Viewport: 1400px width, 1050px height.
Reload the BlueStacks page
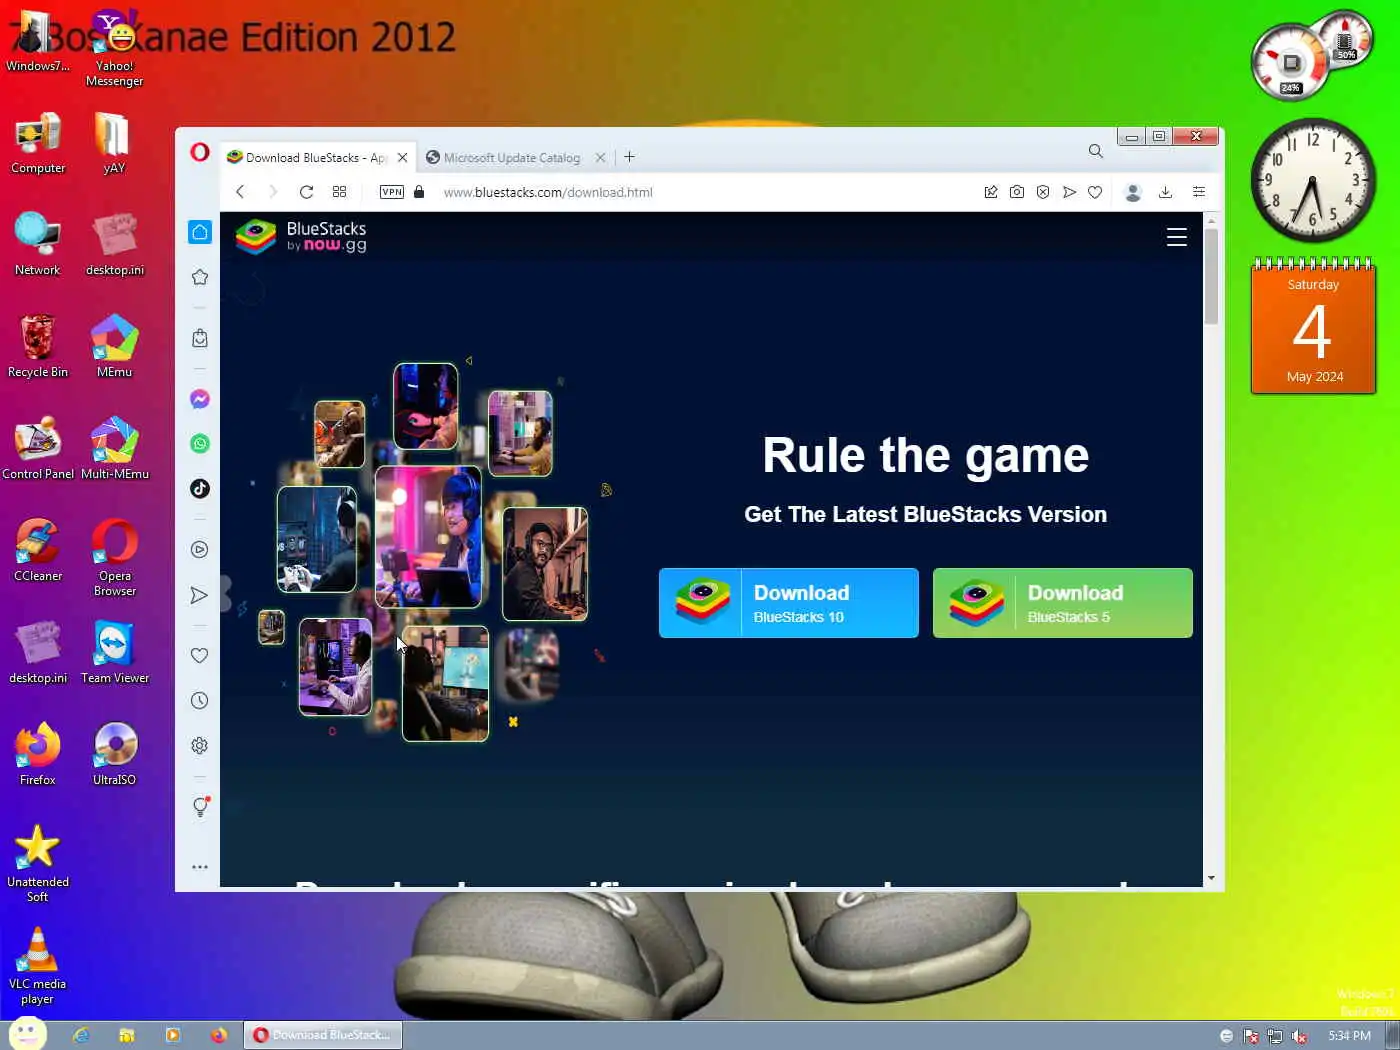pyautogui.click(x=307, y=192)
